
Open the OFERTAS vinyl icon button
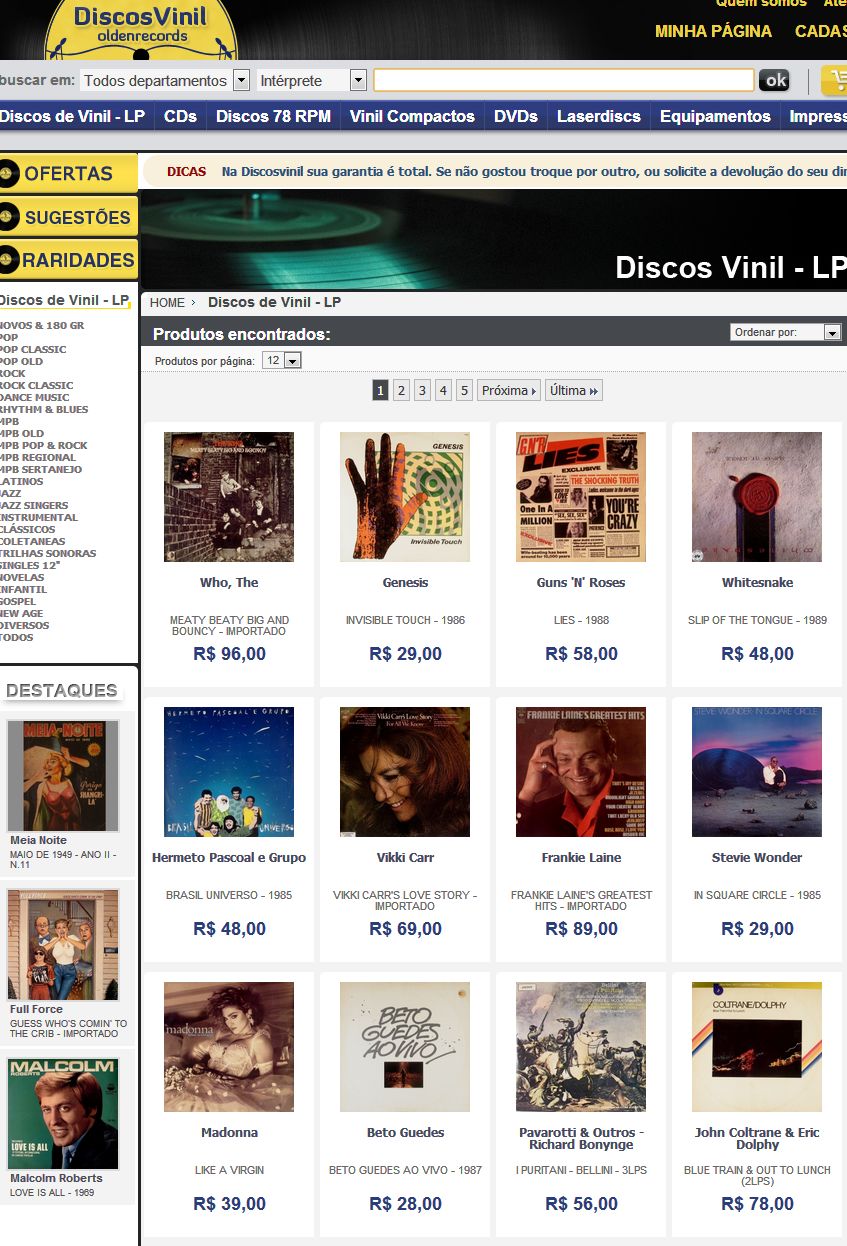click(68, 173)
